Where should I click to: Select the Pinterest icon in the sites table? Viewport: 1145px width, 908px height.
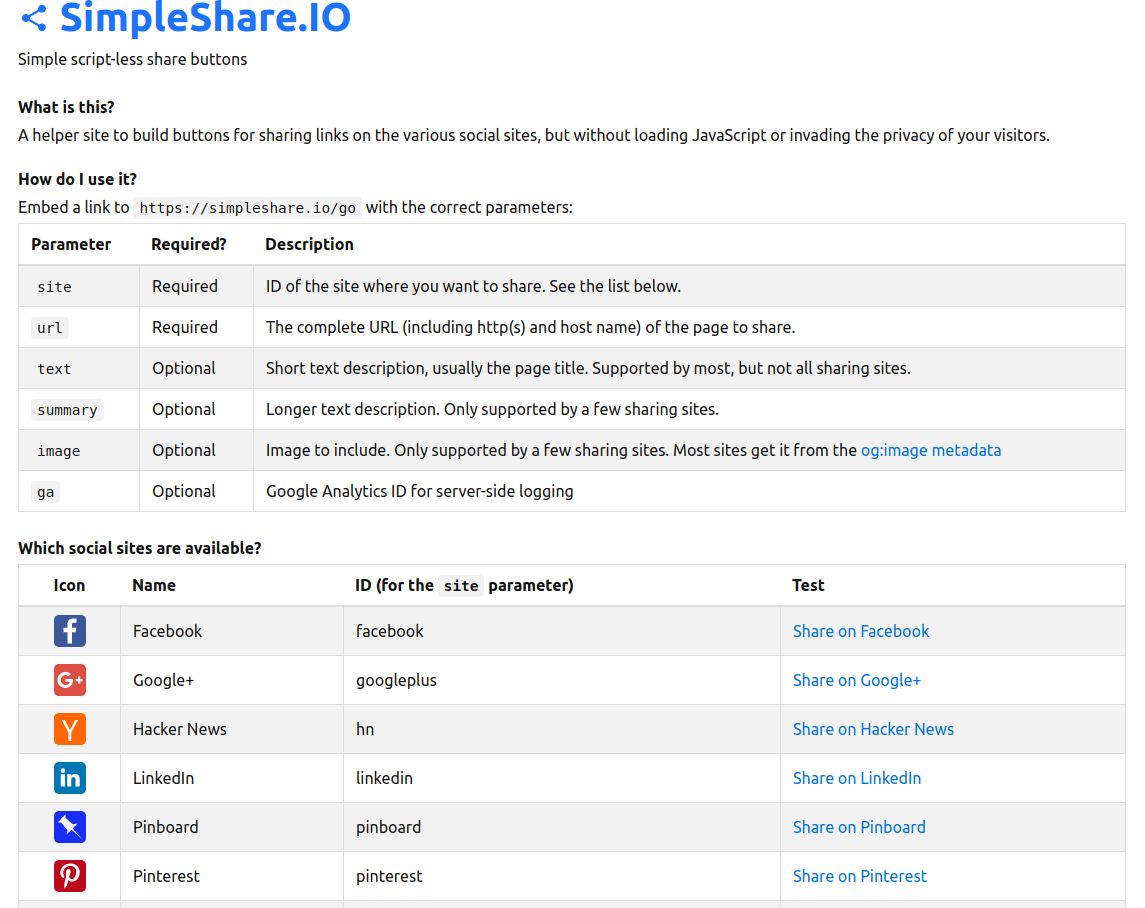[69, 875]
